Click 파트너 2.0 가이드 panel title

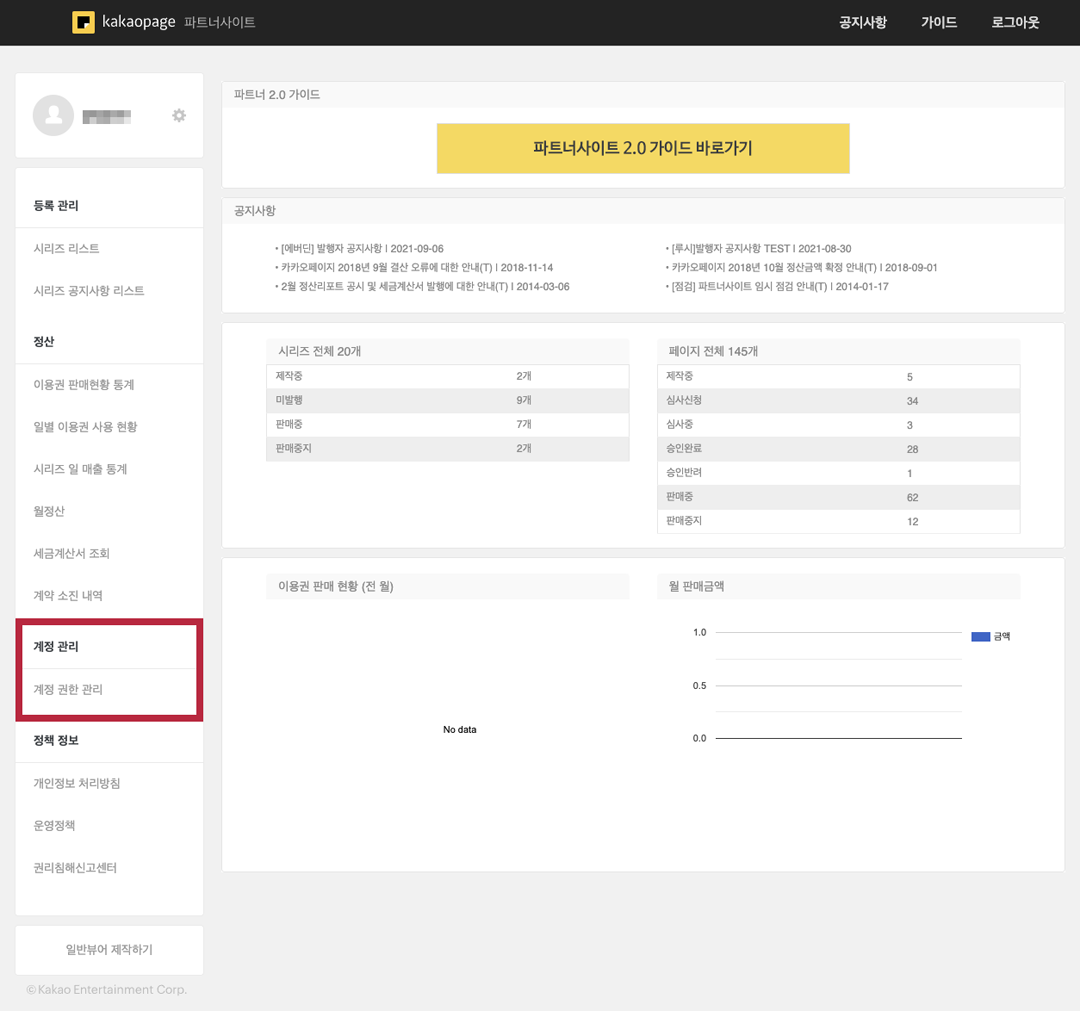coord(277,94)
